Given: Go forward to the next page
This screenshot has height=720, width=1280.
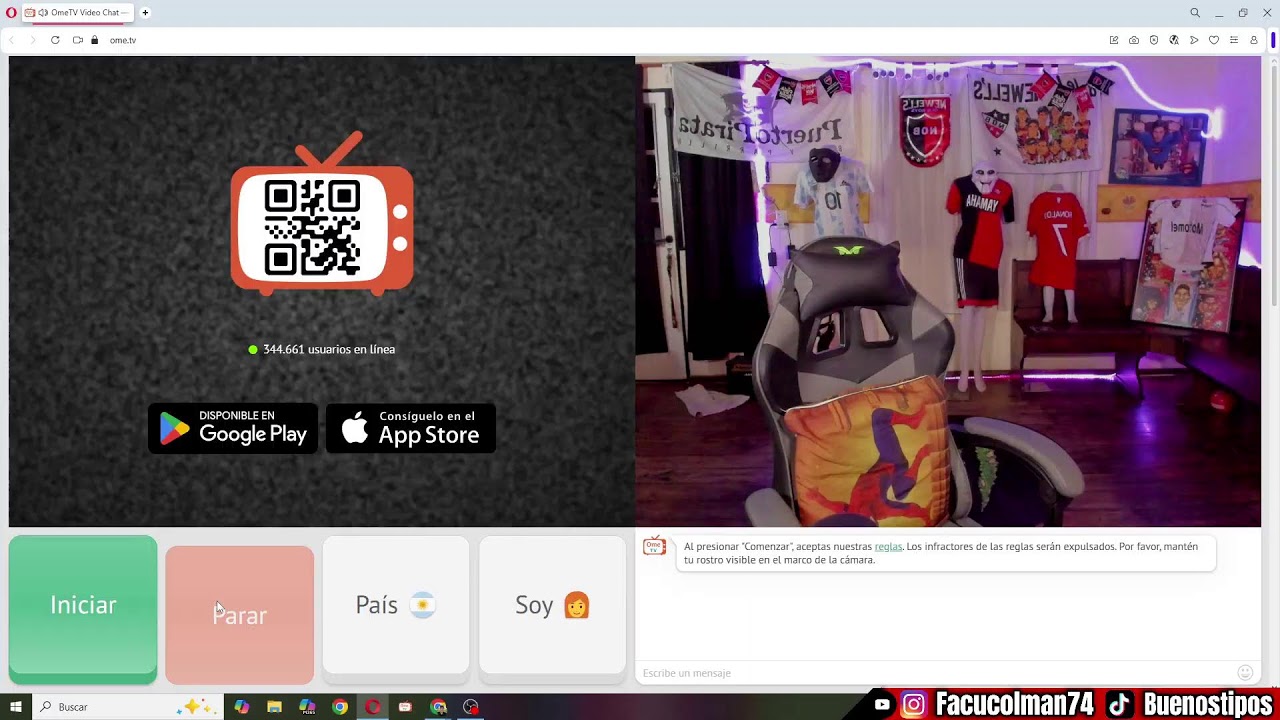Looking at the screenshot, I should [x=32, y=40].
